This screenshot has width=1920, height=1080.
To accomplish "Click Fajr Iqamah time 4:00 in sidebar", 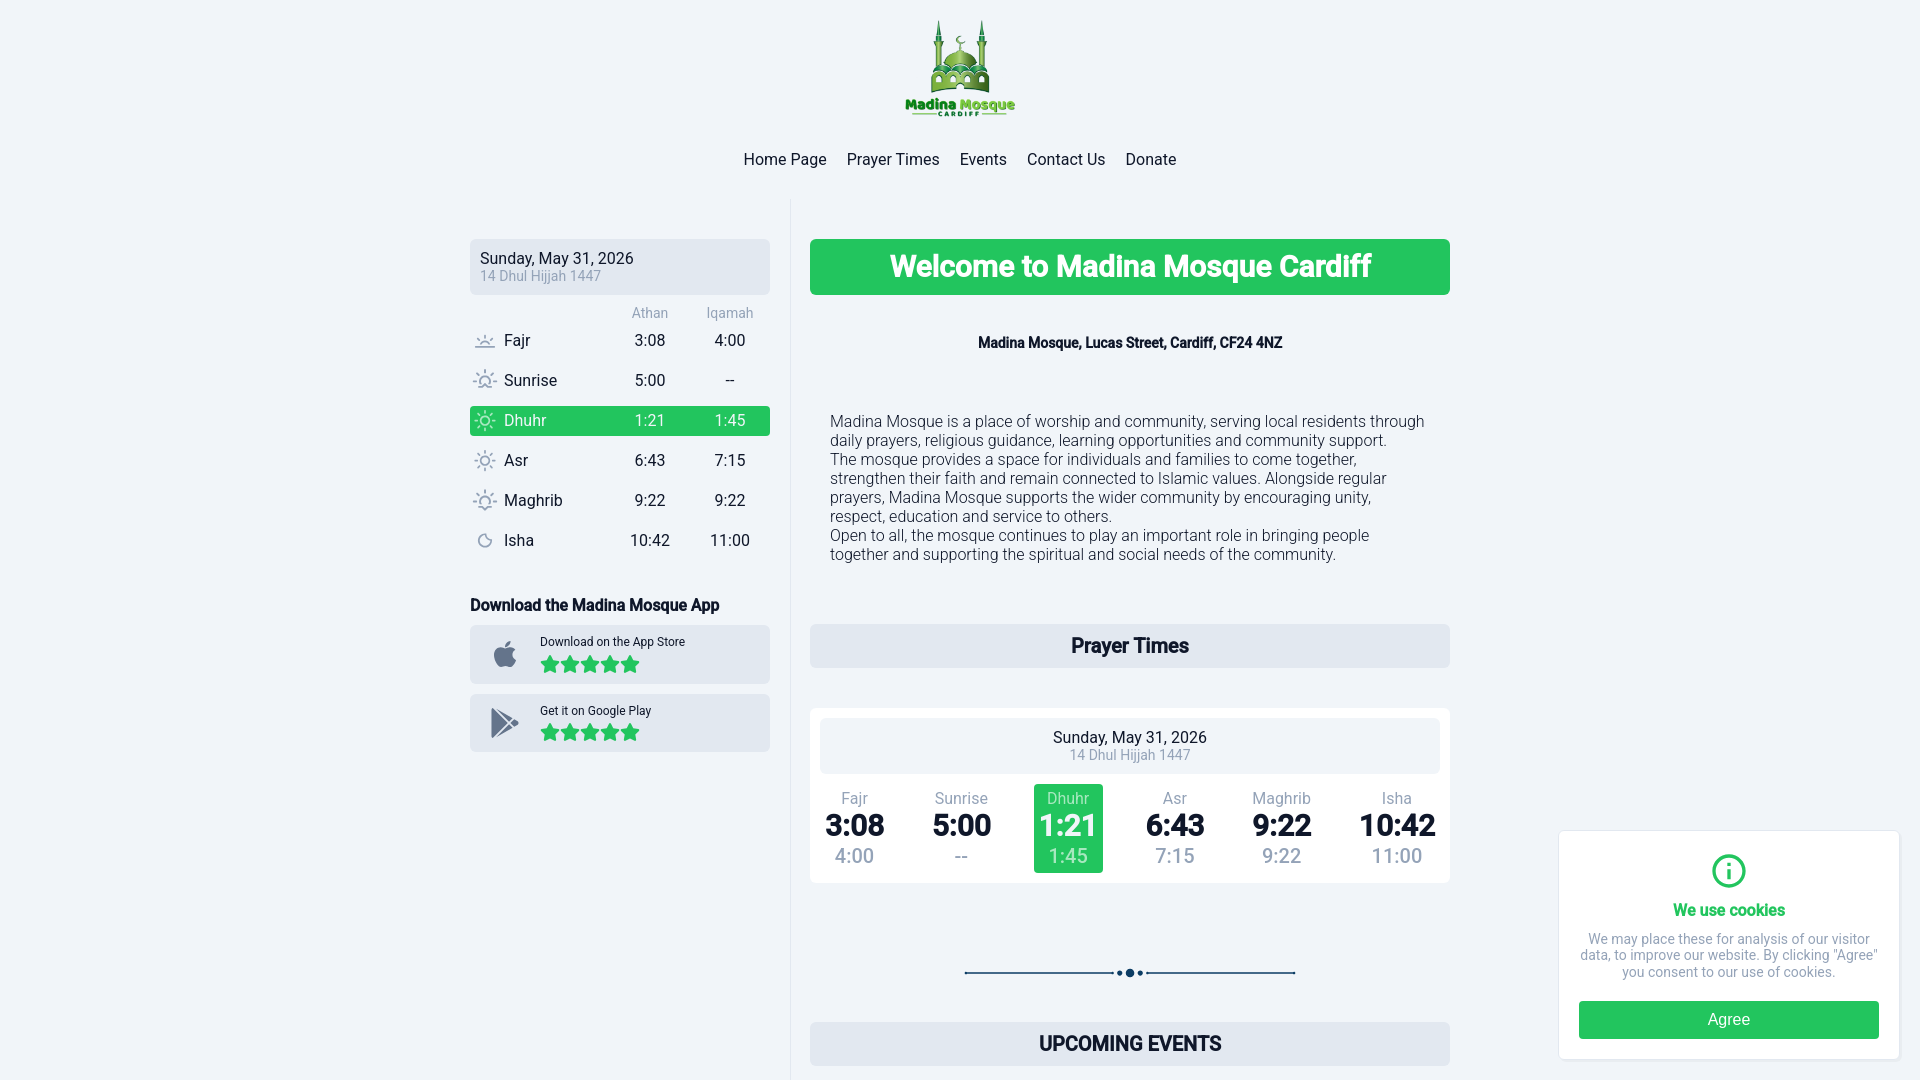I will (x=730, y=341).
